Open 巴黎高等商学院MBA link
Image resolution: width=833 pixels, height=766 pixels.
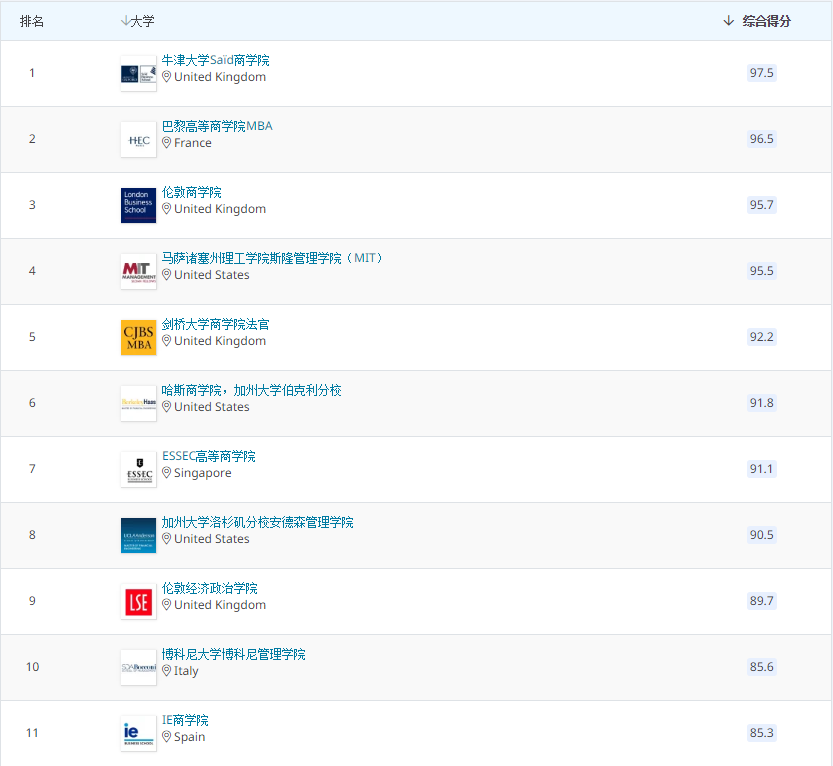pyautogui.click(x=217, y=126)
